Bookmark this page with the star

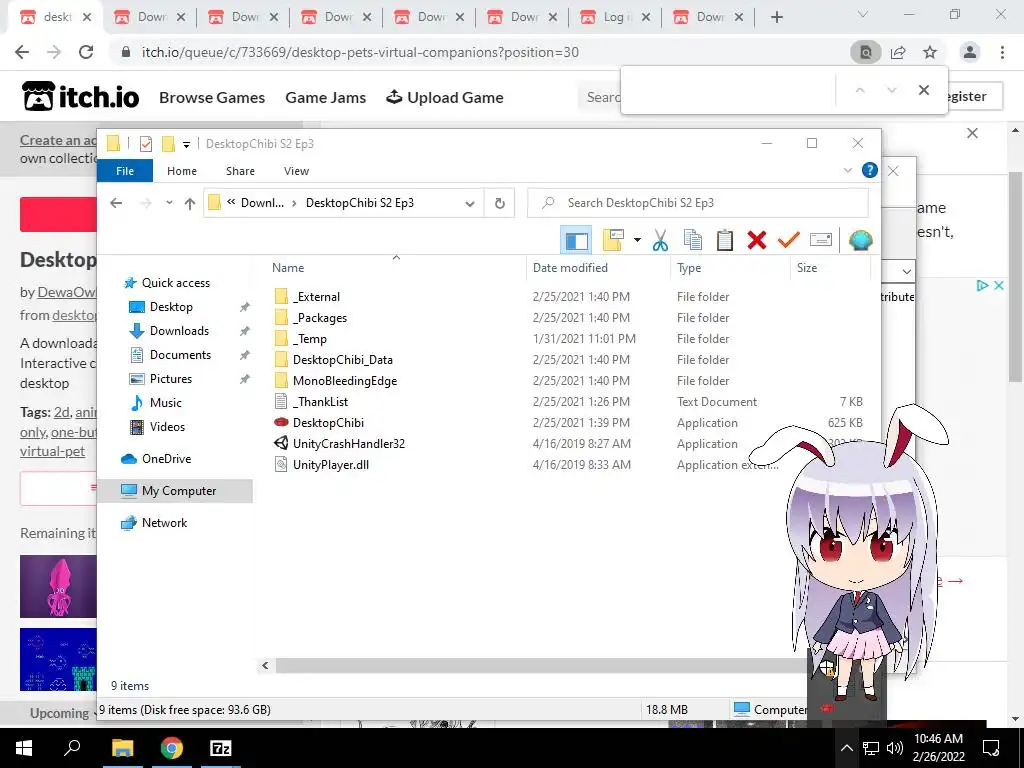coord(930,52)
